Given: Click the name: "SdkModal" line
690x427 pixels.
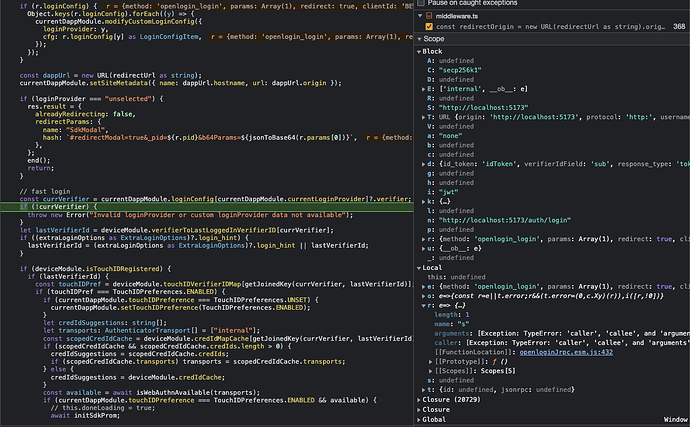Looking at the screenshot, I should click(x=75, y=130).
